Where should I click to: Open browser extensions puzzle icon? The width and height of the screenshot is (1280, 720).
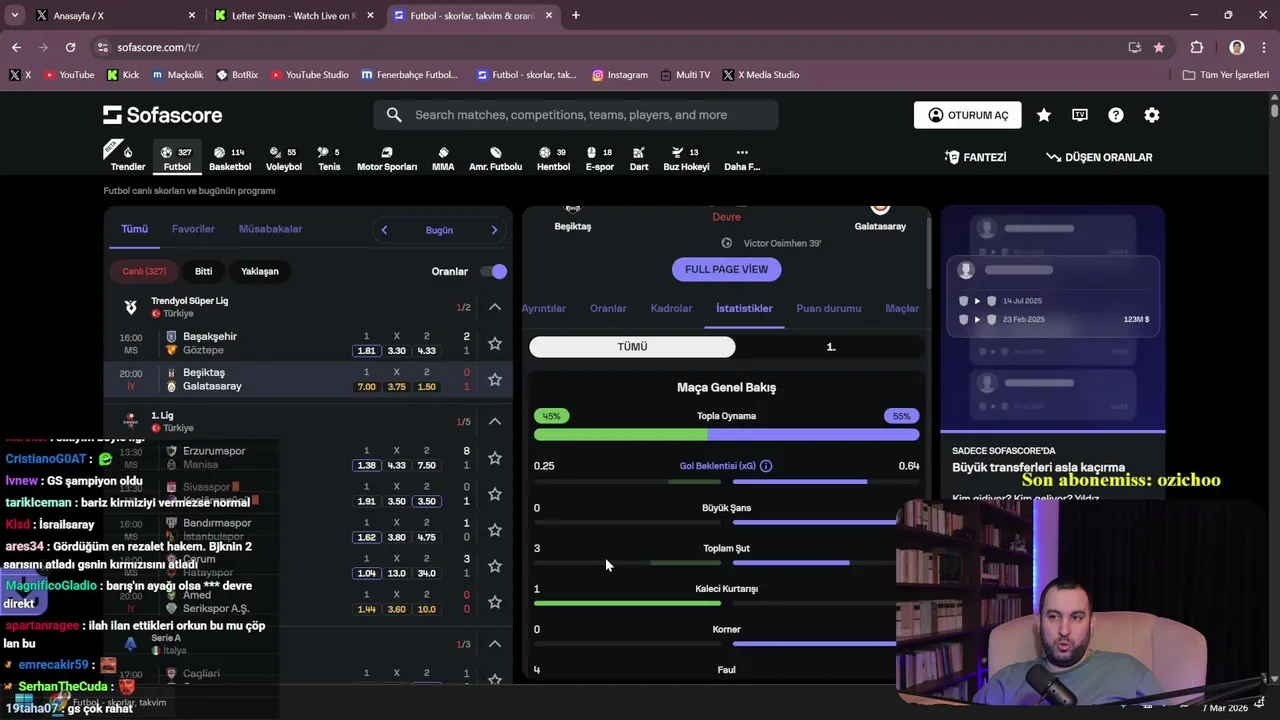click(x=1197, y=47)
